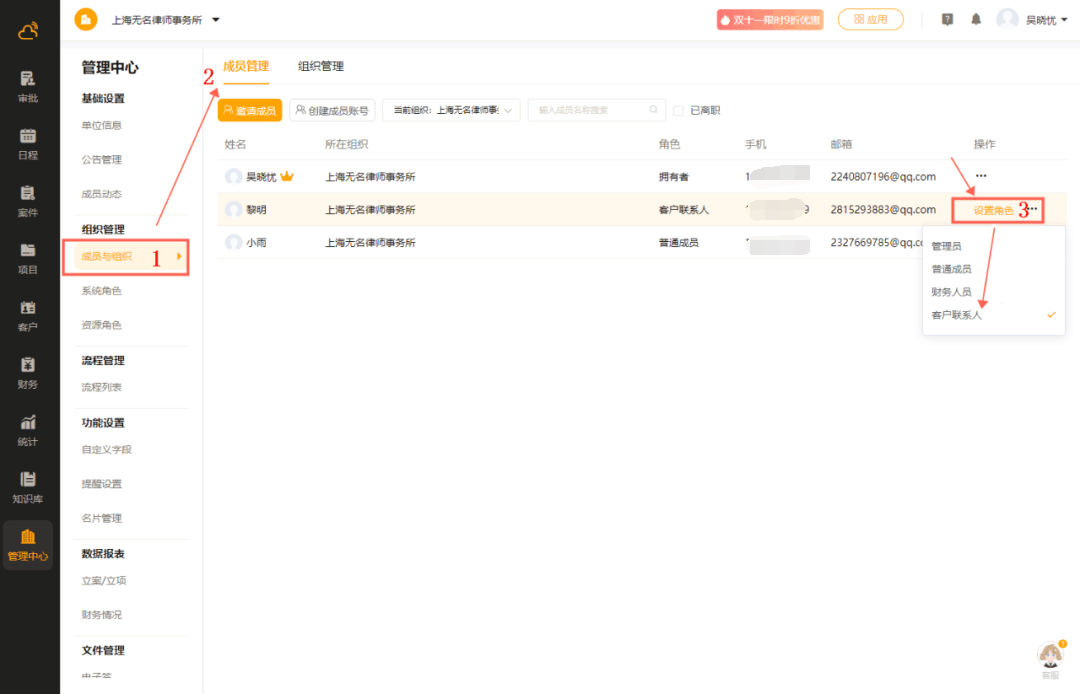The image size is (1080, 694).
Task: Open the 财务 module
Action: (28, 372)
